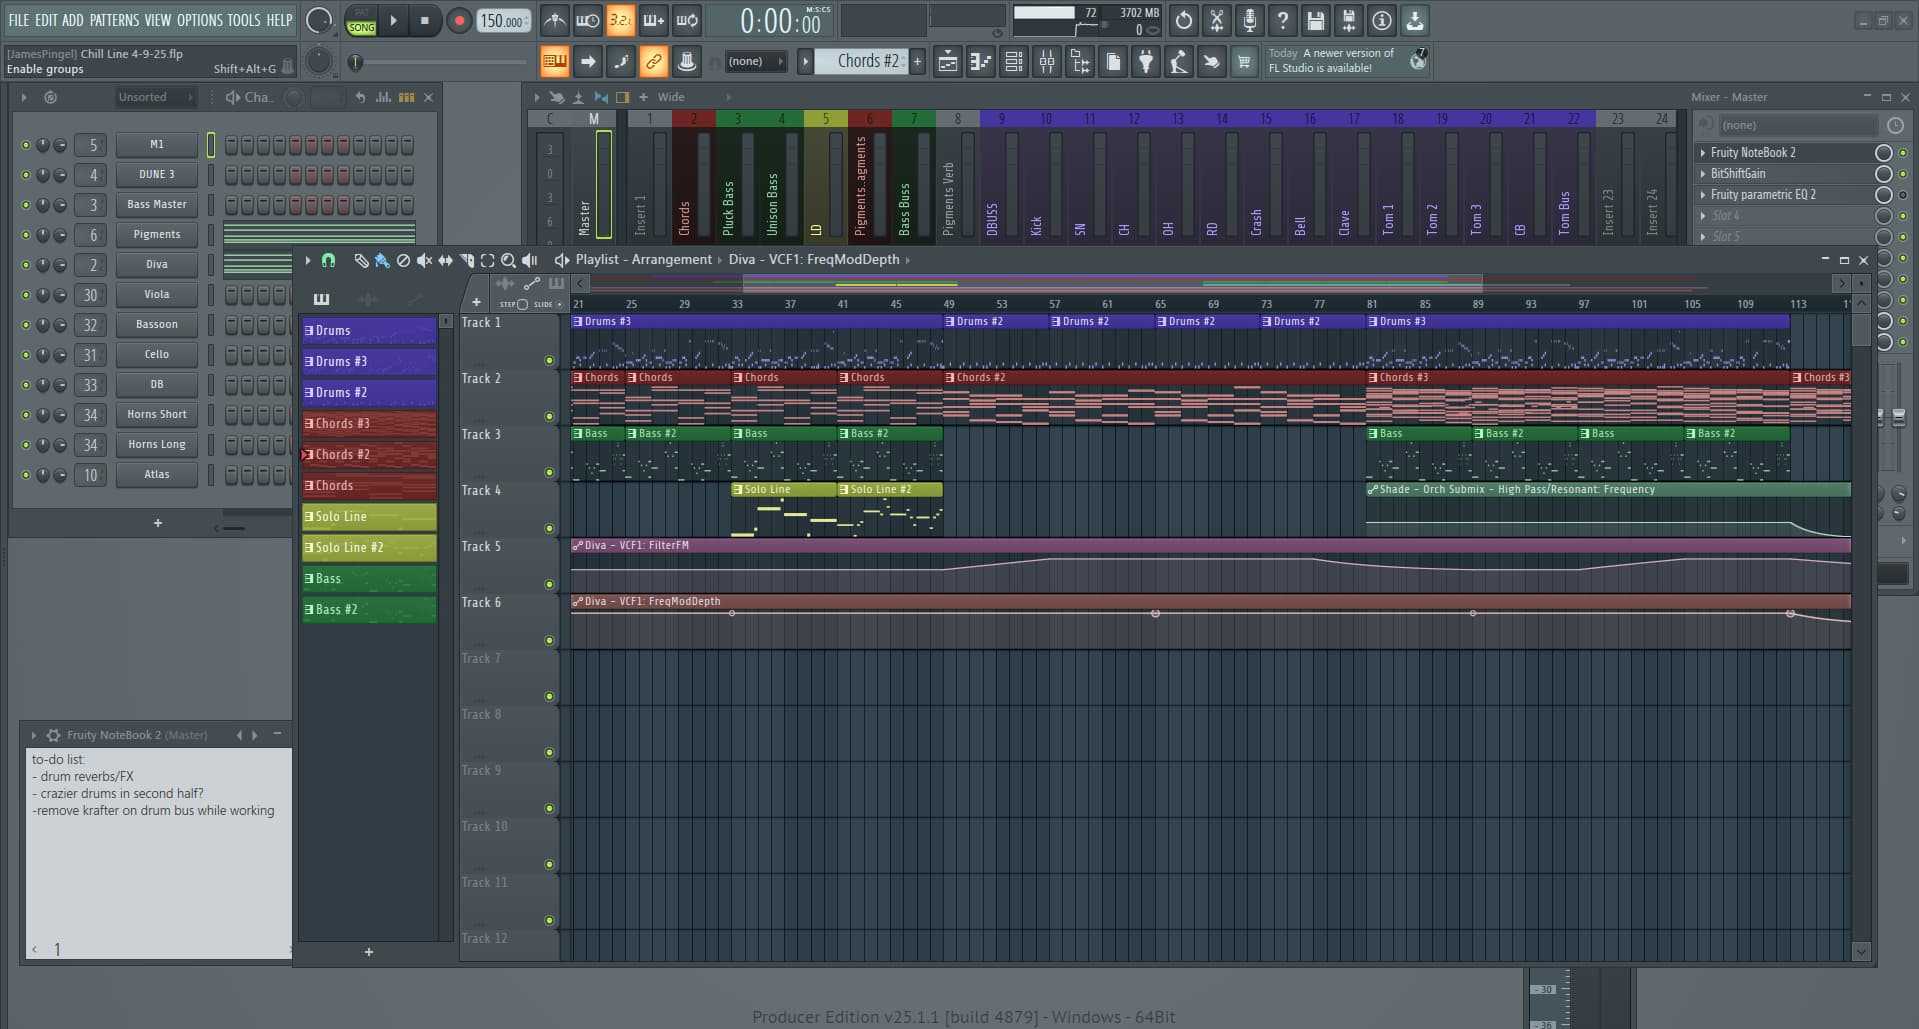This screenshot has width=1919, height=1029.
Task: Select the Diva channel button
Action: (x=156, y=265)
